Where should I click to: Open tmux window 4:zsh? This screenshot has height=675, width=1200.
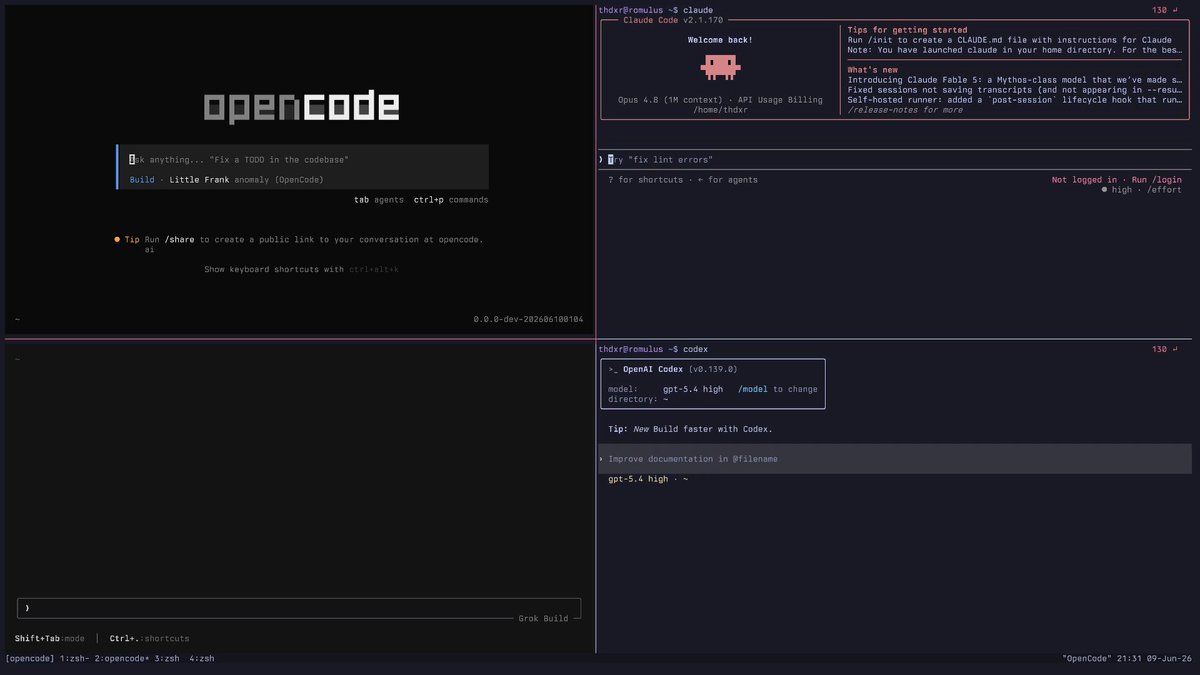pos(202,658)
